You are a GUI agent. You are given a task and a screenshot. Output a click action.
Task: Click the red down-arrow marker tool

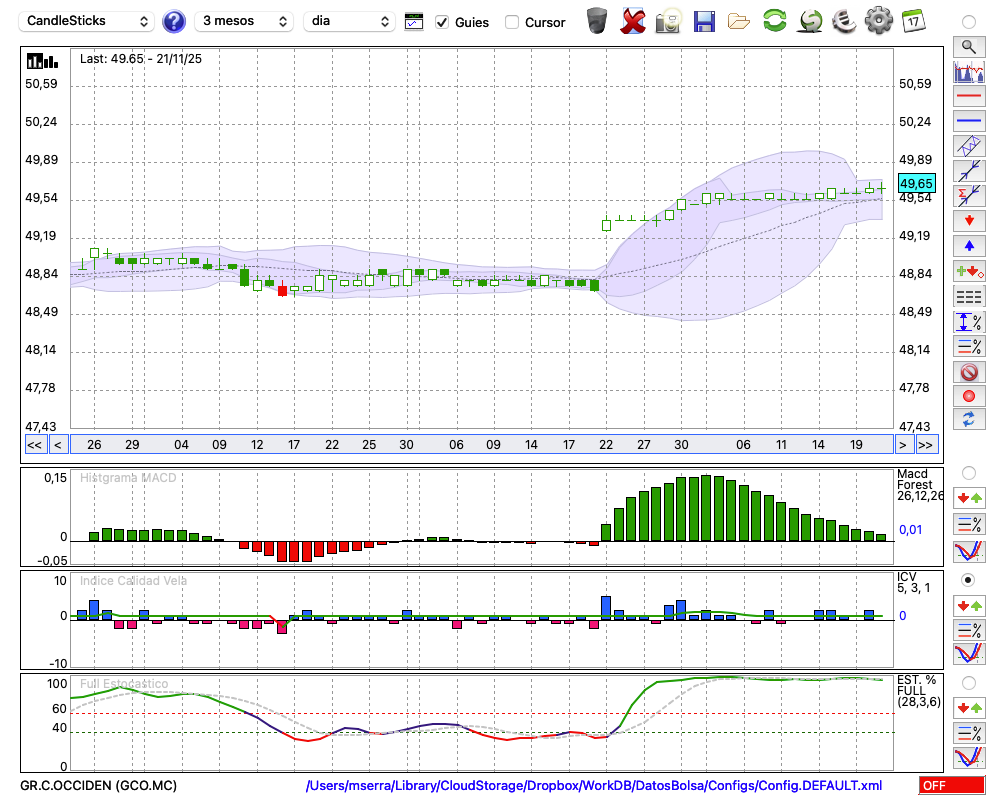(968, 220)
